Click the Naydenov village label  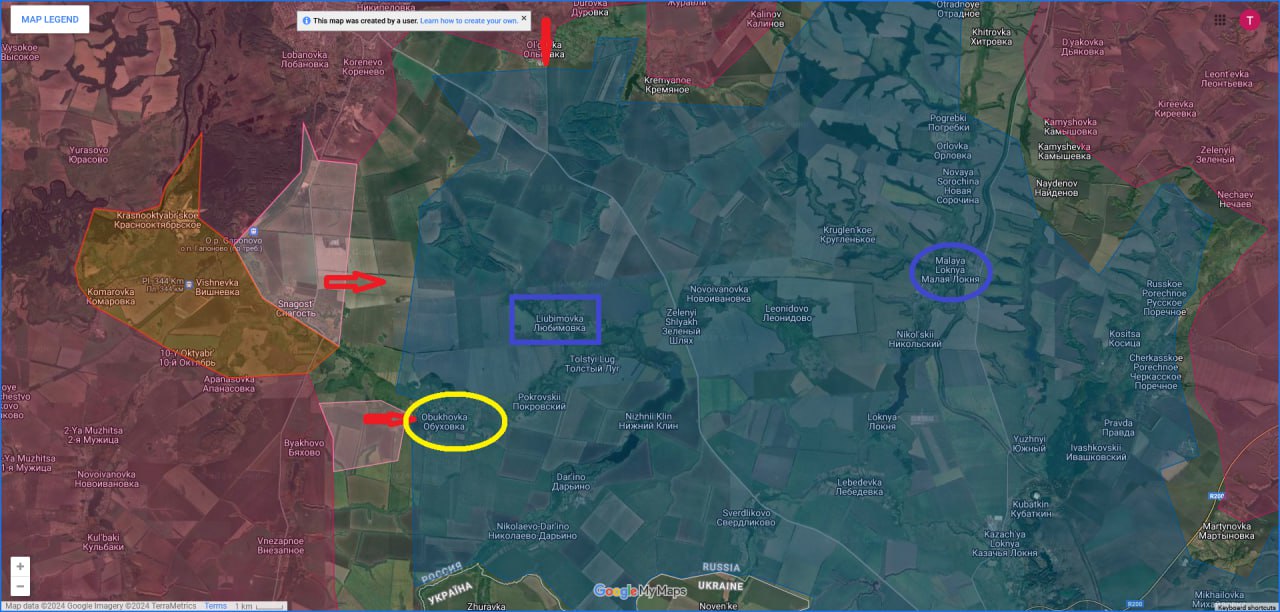(1057, 189)
